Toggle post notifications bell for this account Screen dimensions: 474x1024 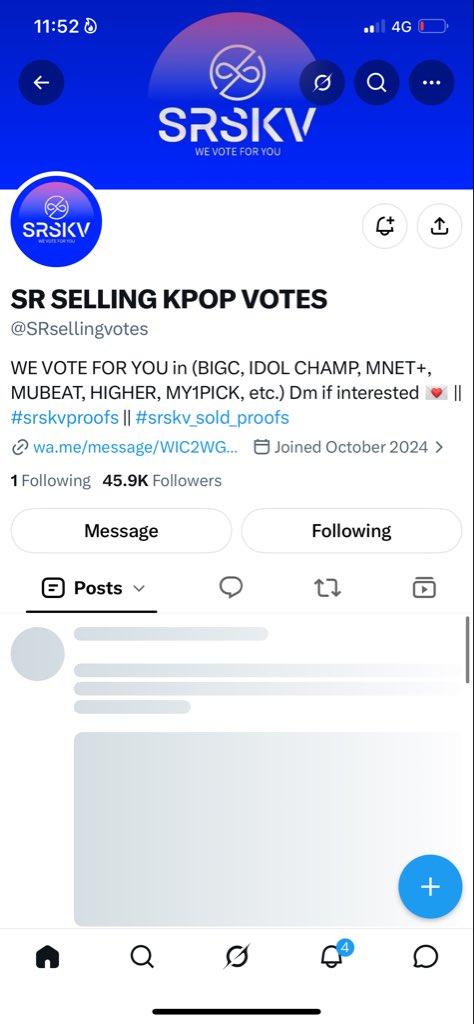[x=385, y=226]
